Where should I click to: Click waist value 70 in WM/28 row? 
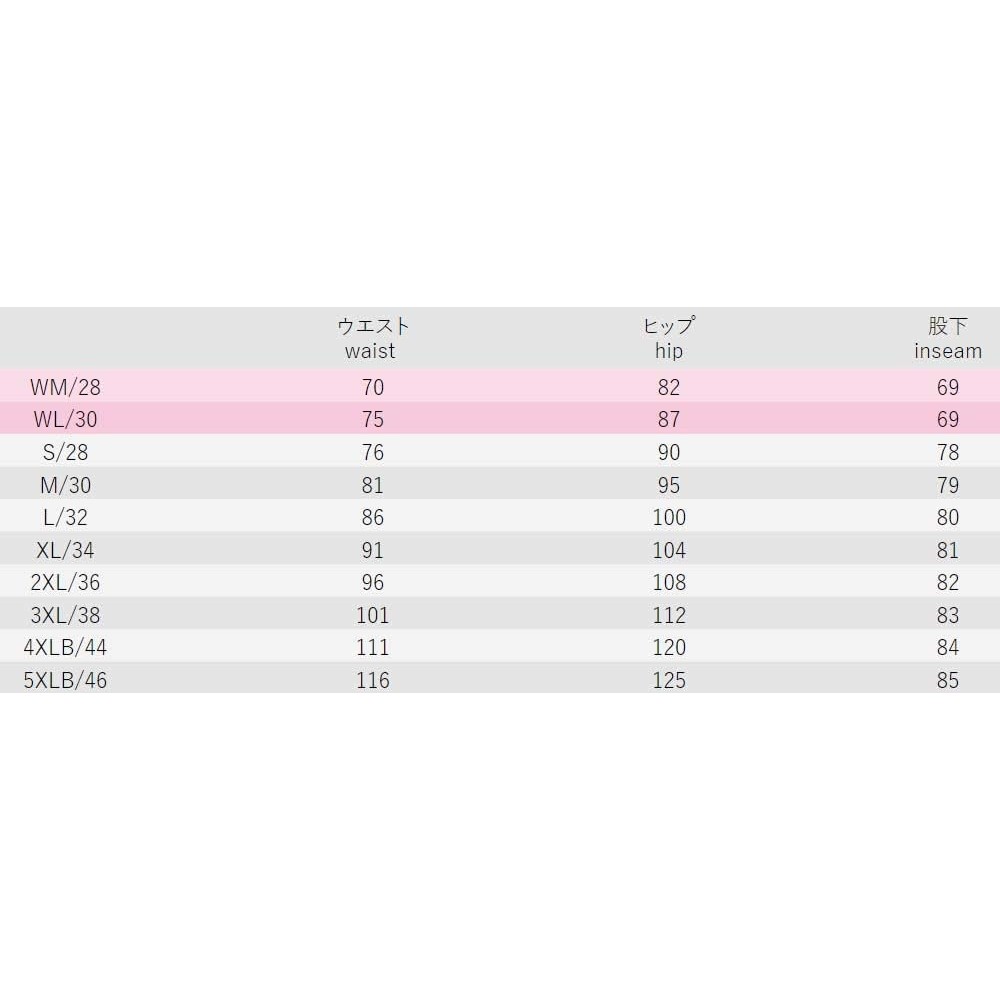click(x=372, y=387)
